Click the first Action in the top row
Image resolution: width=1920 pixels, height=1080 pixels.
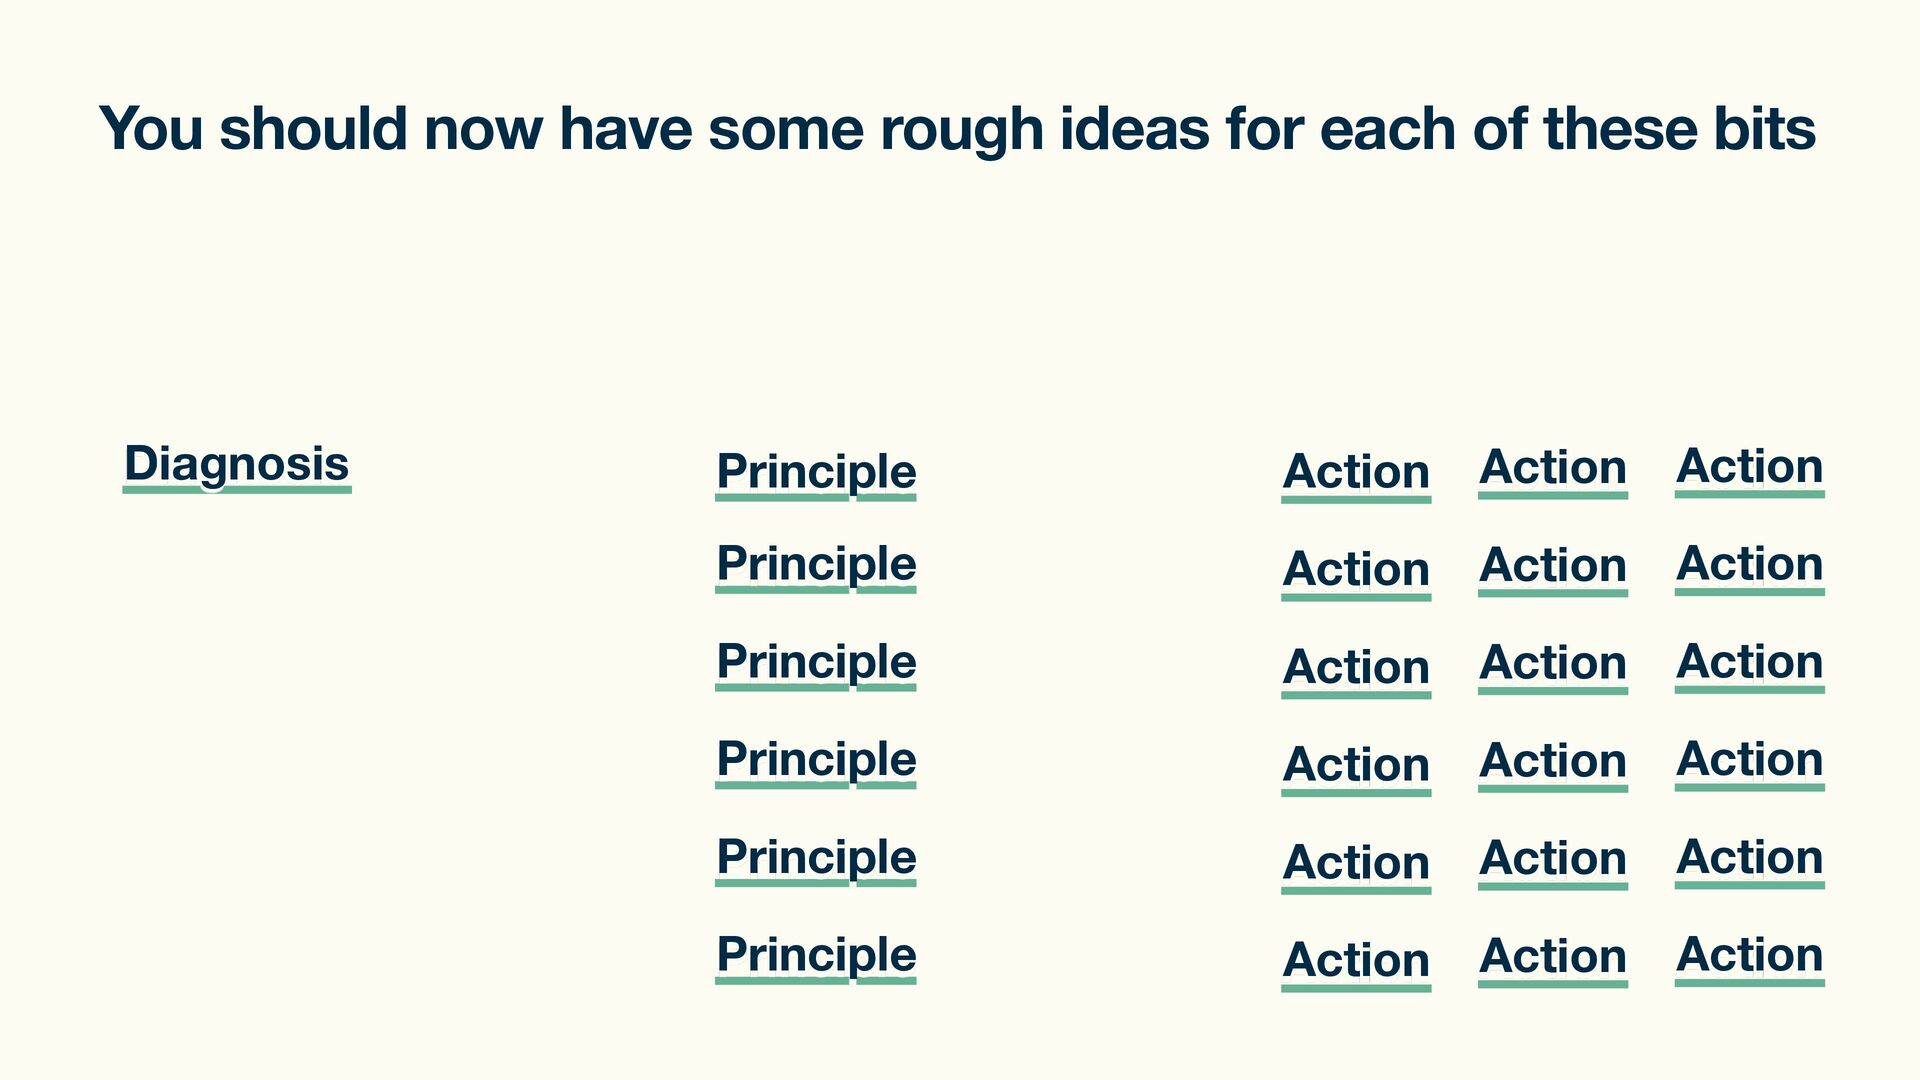coord(1356,475)
